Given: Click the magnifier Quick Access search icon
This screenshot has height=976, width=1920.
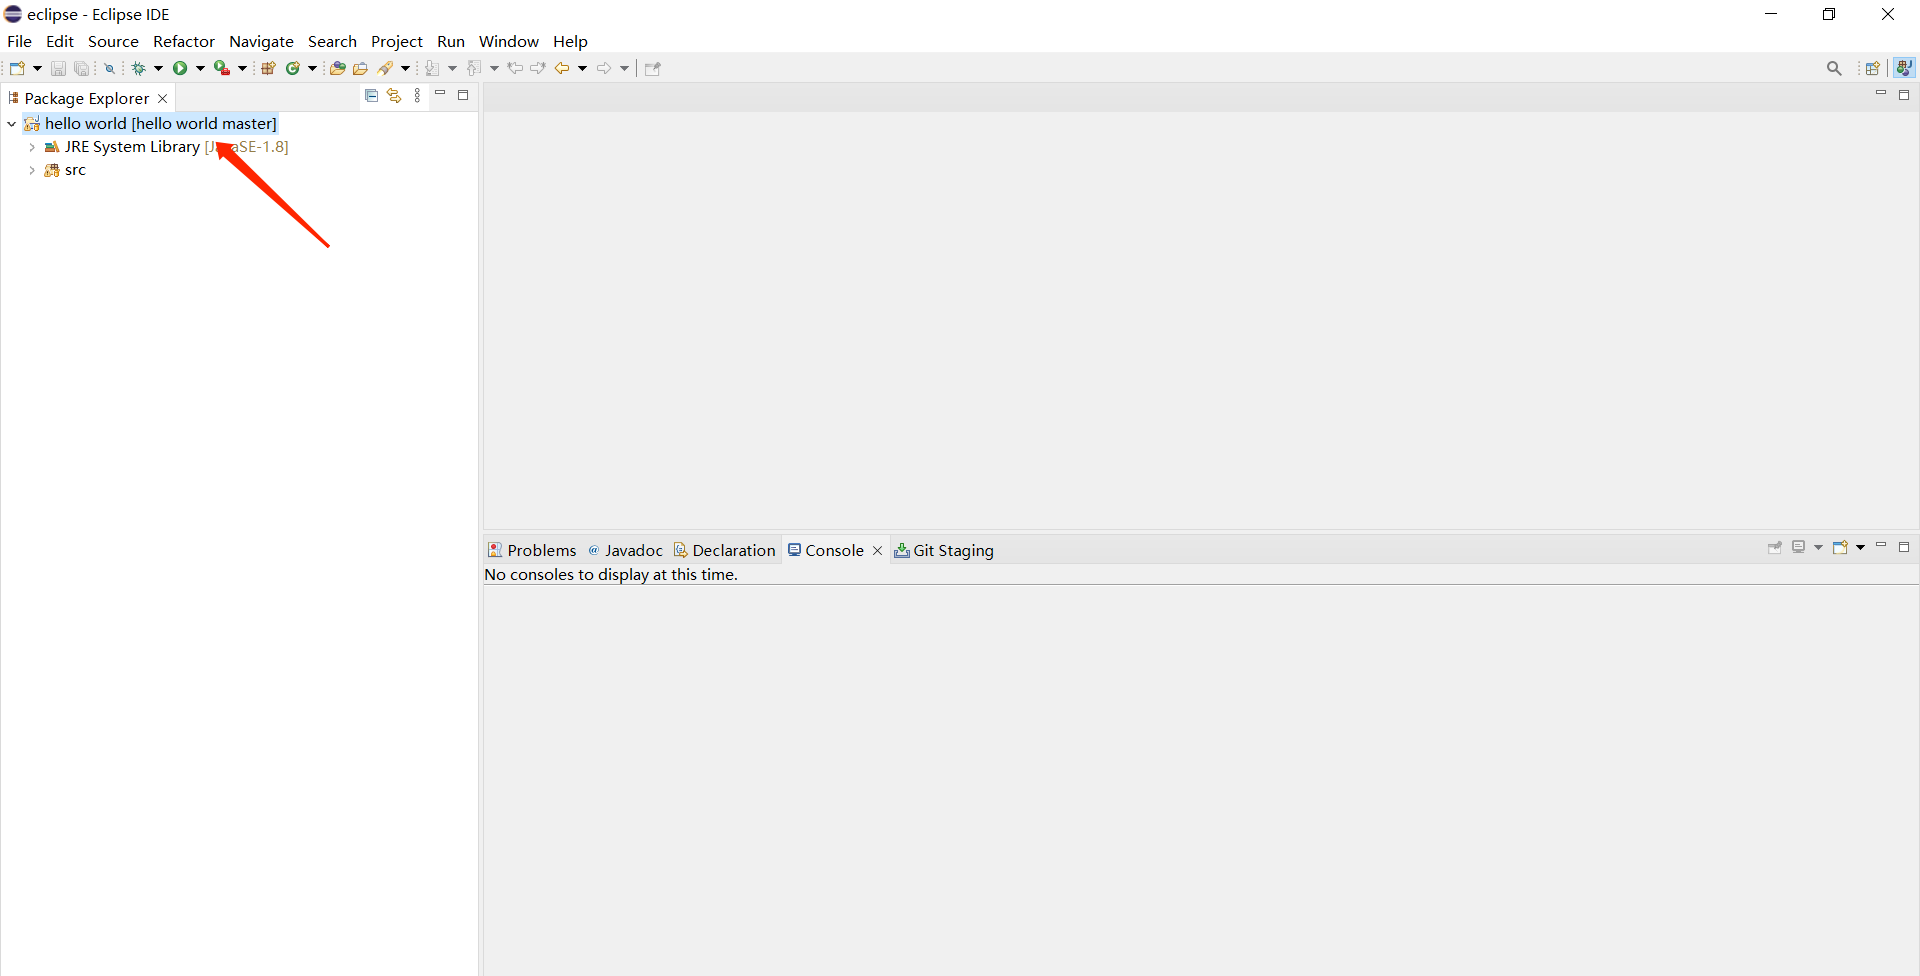Looking at the screenshot, I should pyautogui.click(x=1834, y=68).
